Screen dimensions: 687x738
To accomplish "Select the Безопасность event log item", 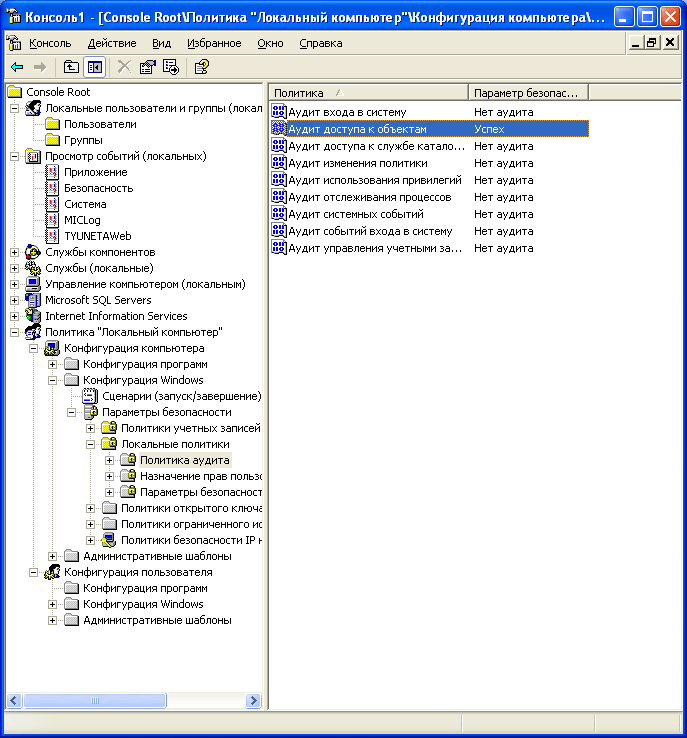I will pos(98,188).
